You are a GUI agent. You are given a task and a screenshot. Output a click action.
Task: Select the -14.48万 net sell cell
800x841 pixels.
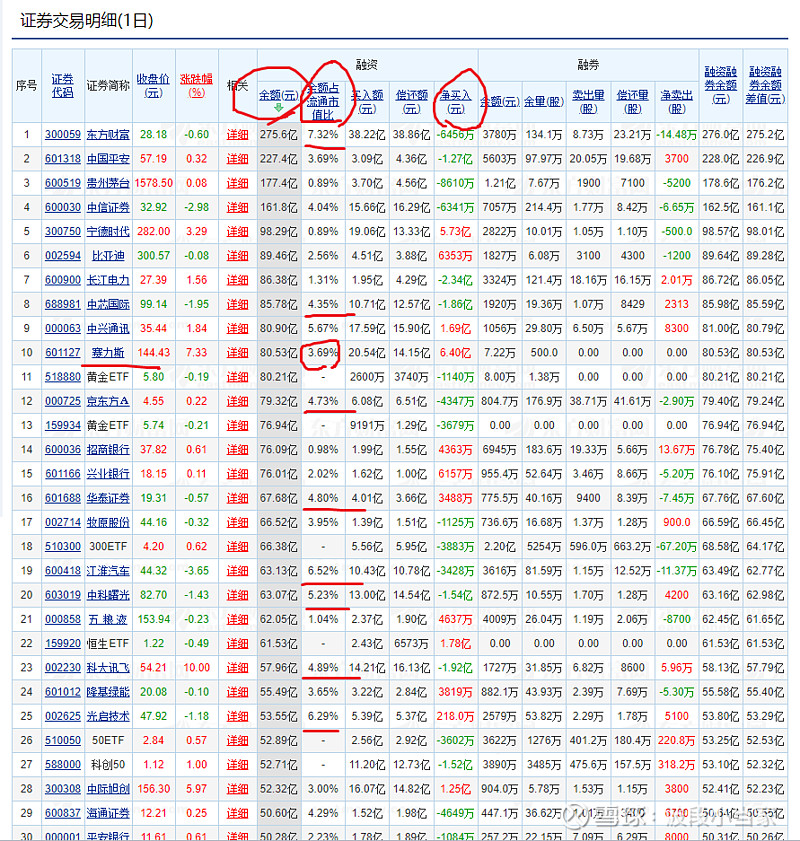coord(677,135)
